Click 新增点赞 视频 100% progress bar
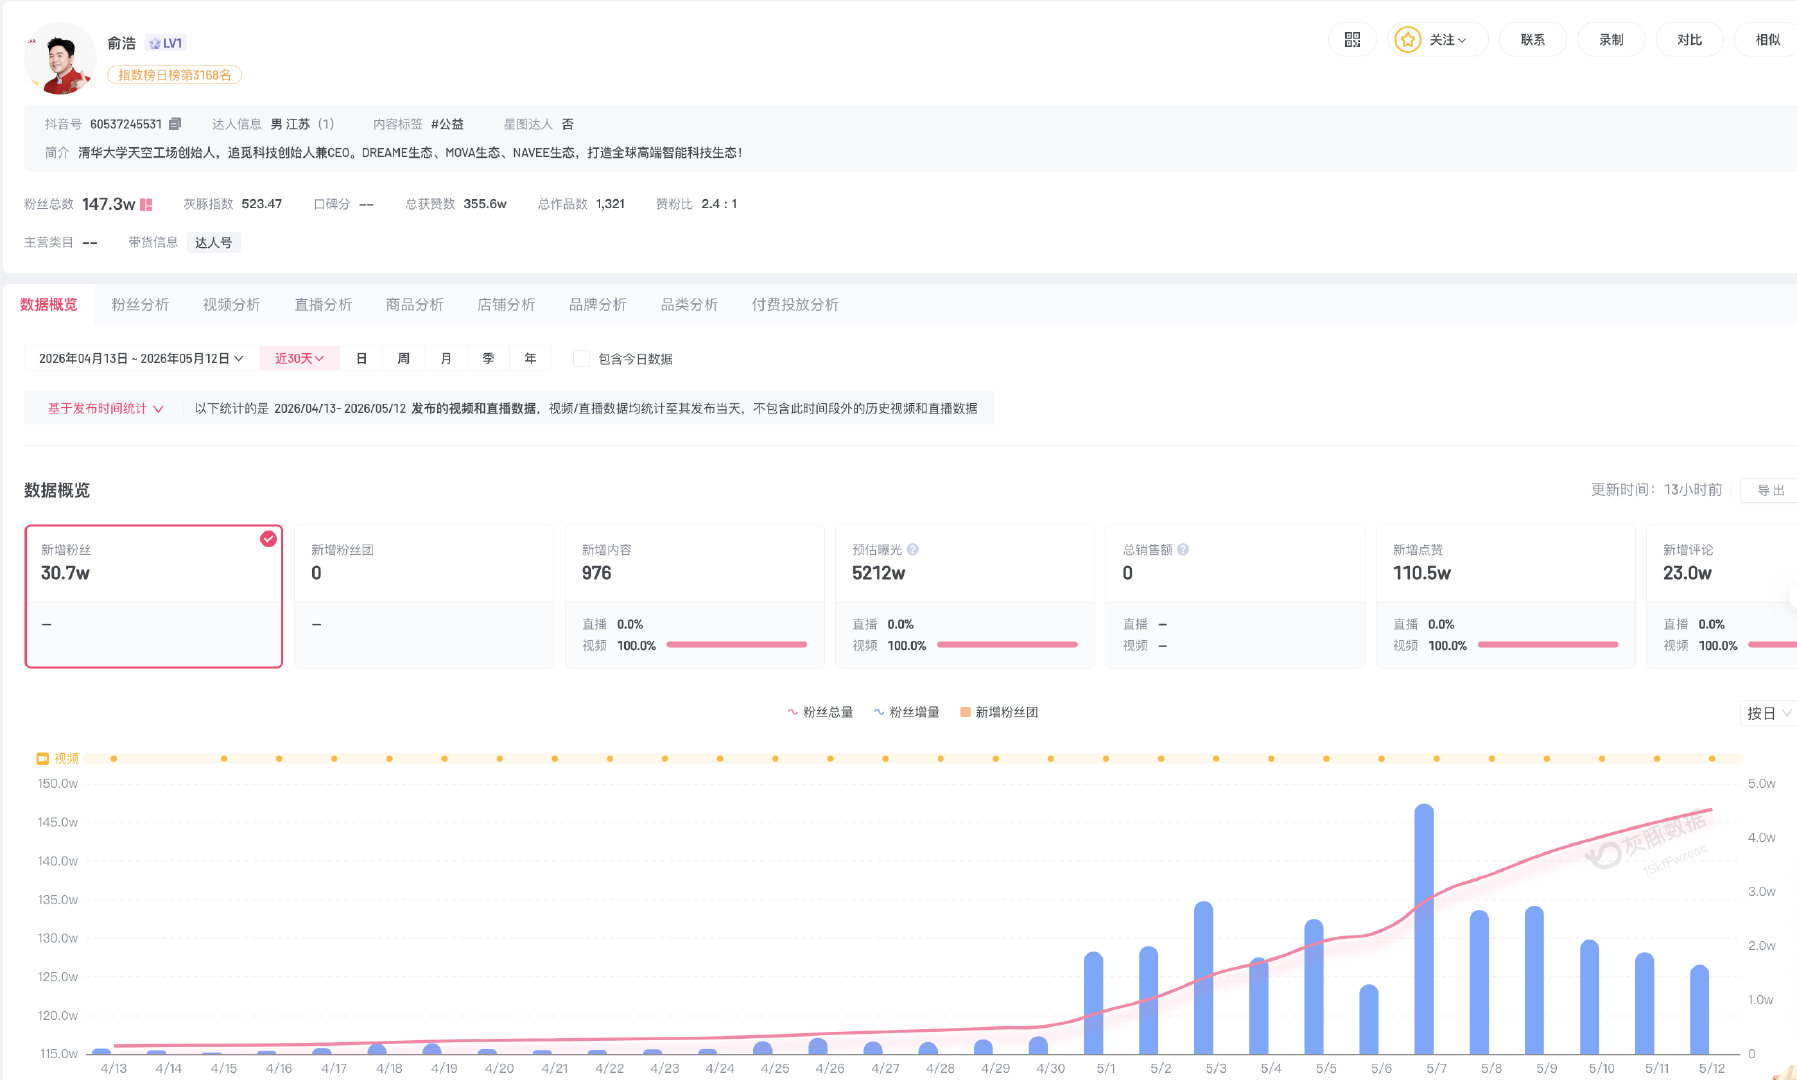This screenshot has width=1797, height=1080. (x=1548, y=645)
